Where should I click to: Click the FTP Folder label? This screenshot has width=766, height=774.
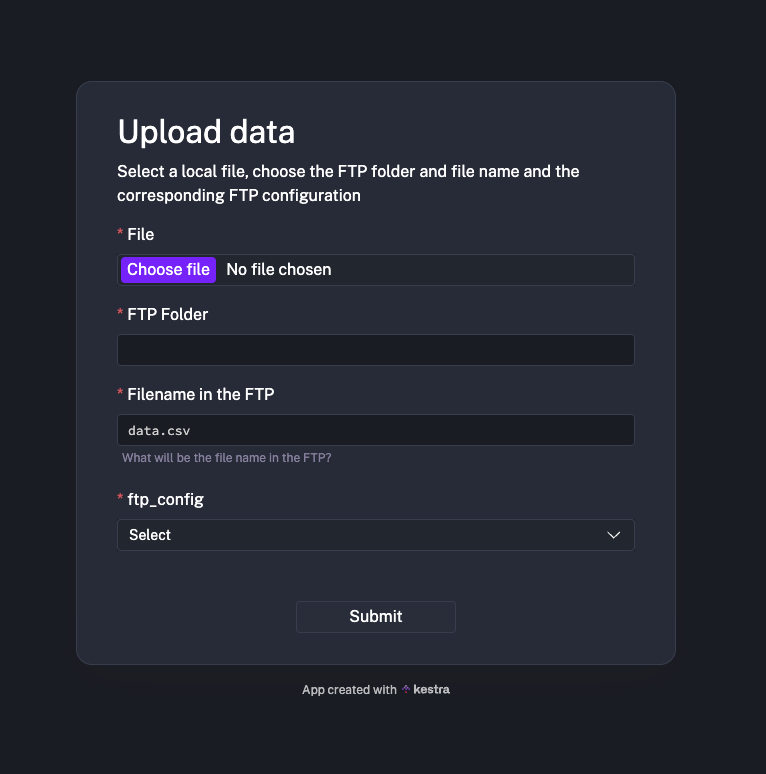[x=168, y=314]
